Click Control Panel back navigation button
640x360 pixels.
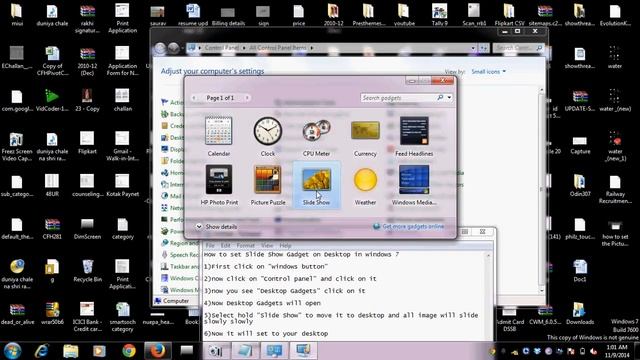[160, 48]
